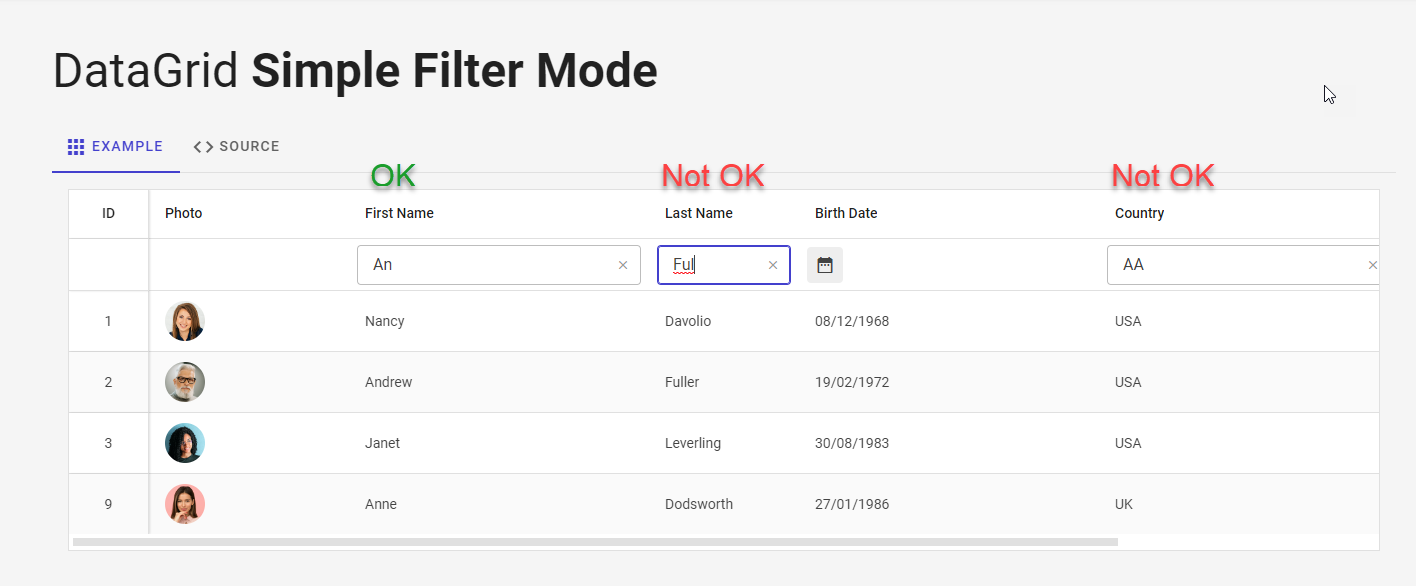The image size is (1416, 586).
Task: Switch to the SOURCE tab
Action: click(x=247, y=146)
